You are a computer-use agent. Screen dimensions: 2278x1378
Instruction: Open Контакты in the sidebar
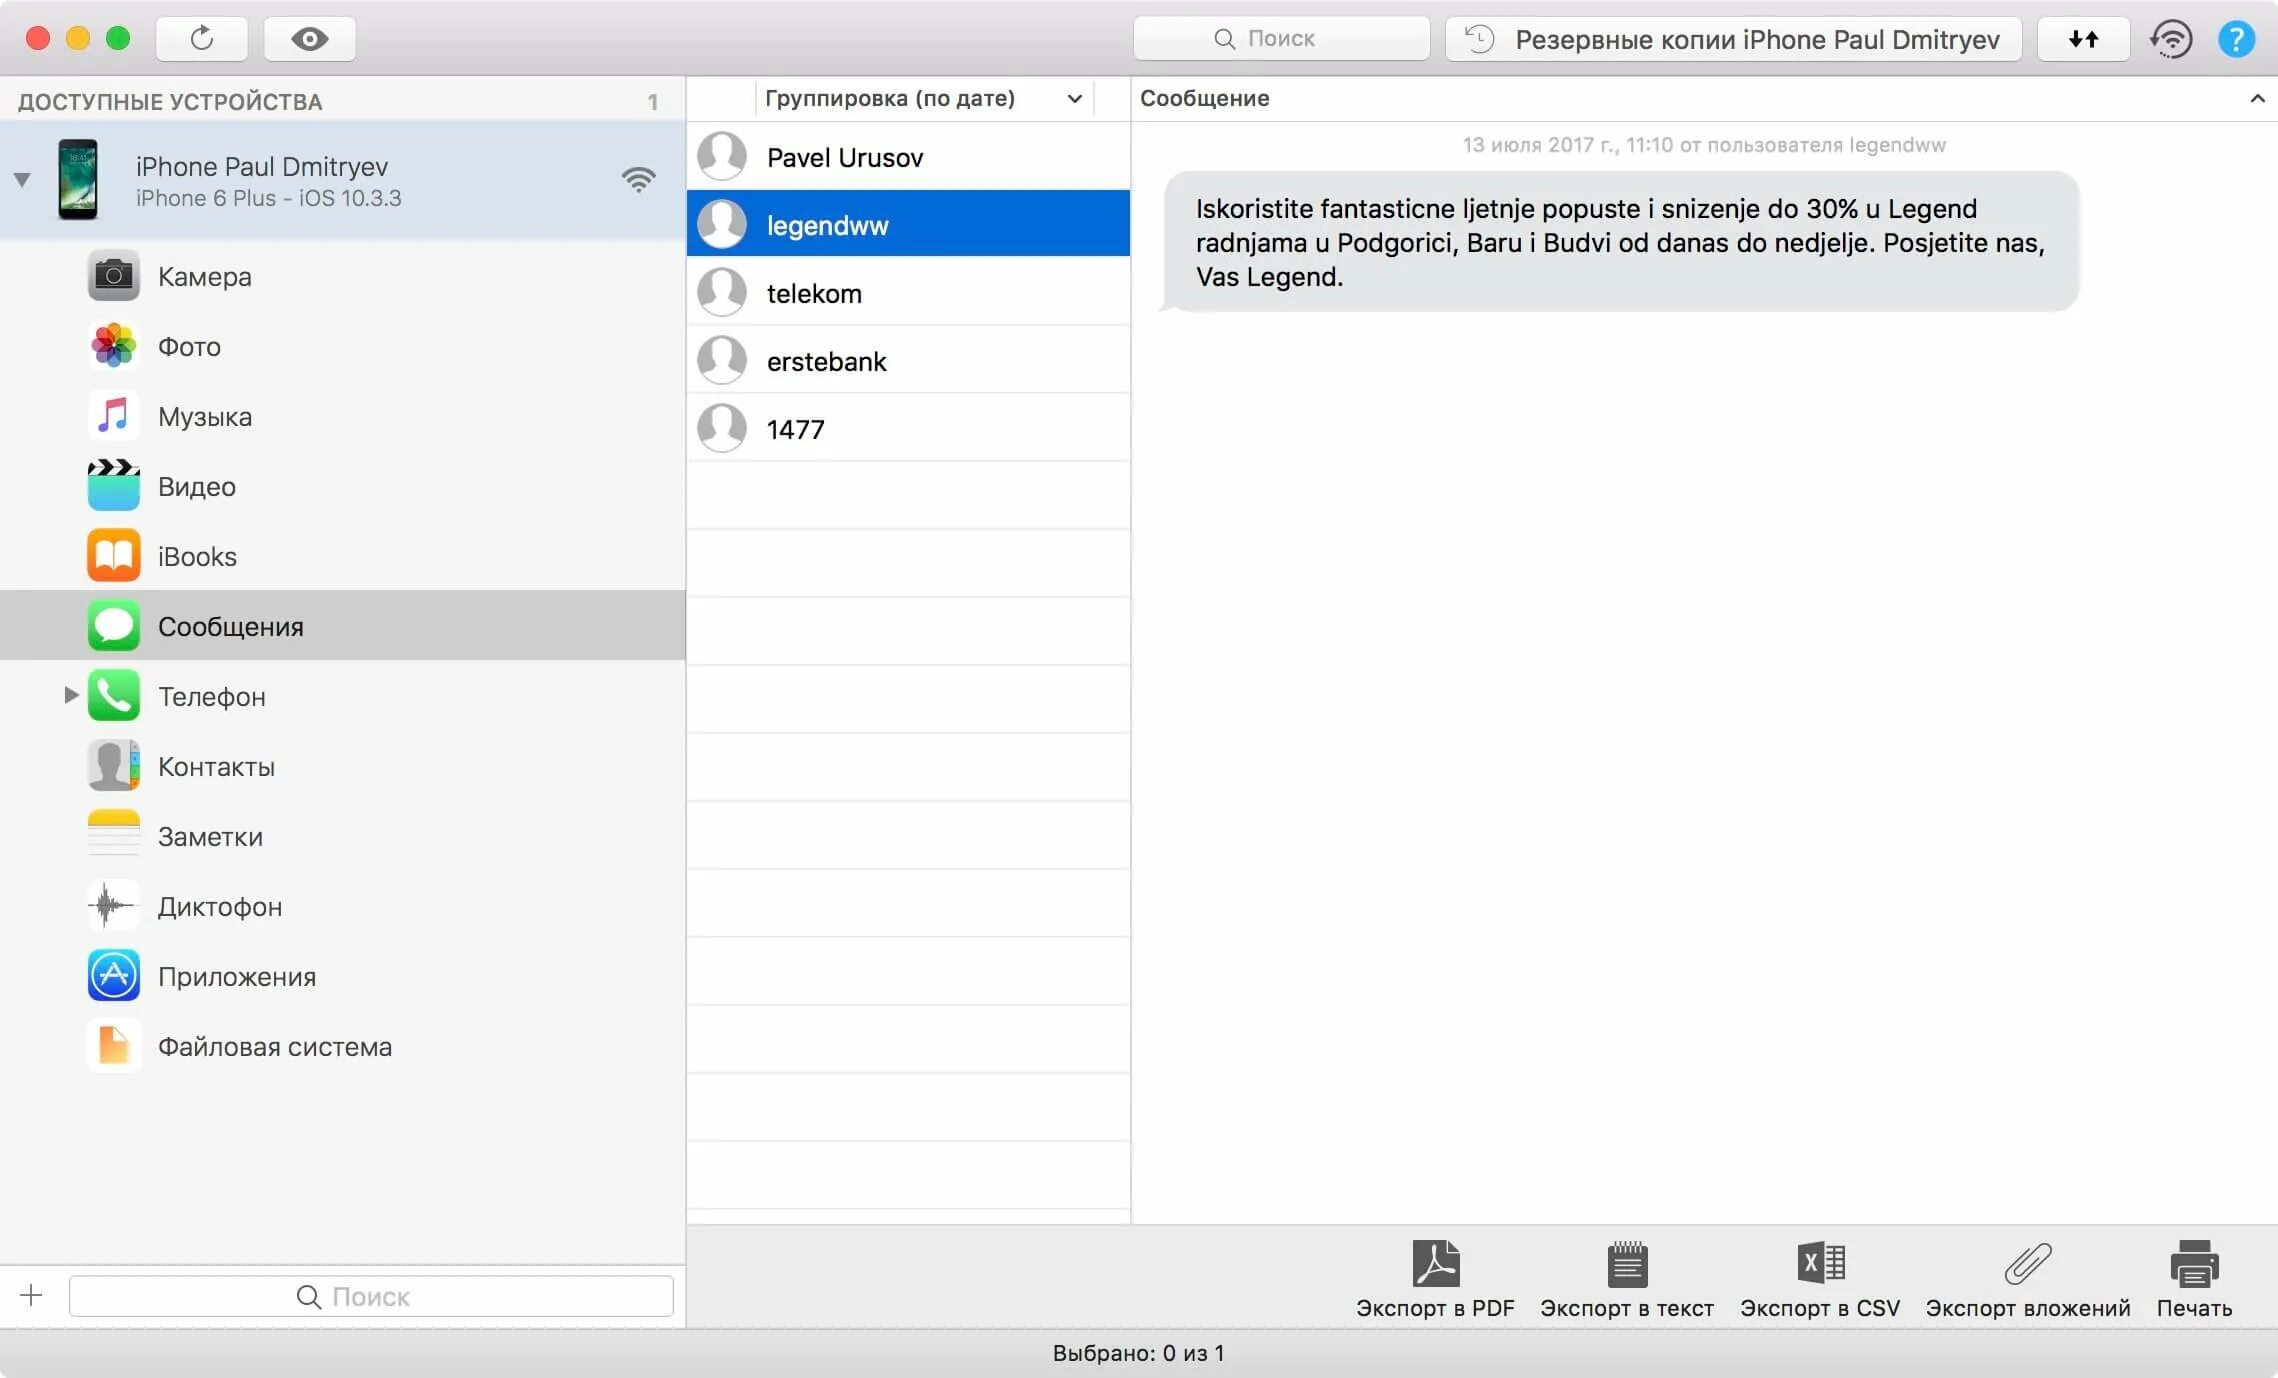click(216, 767)
